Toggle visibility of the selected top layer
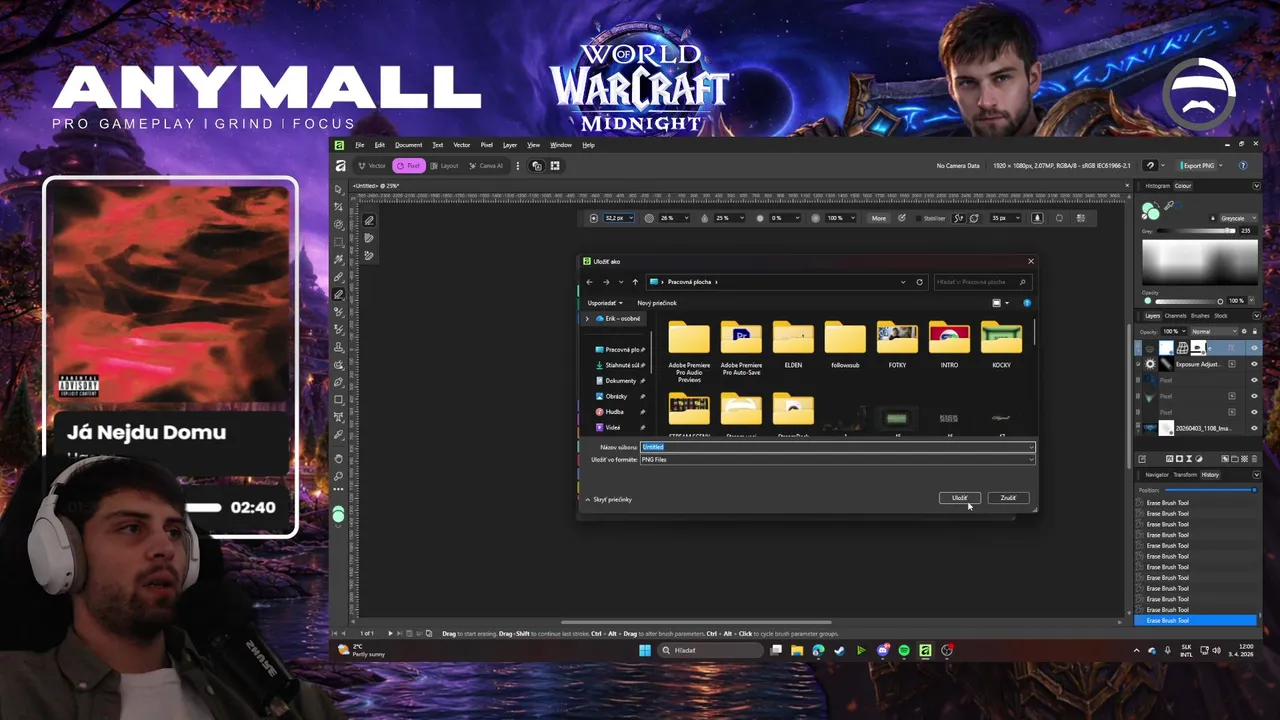The image size is (1280, 720). pyautogui.click(x=1255, y=348)
